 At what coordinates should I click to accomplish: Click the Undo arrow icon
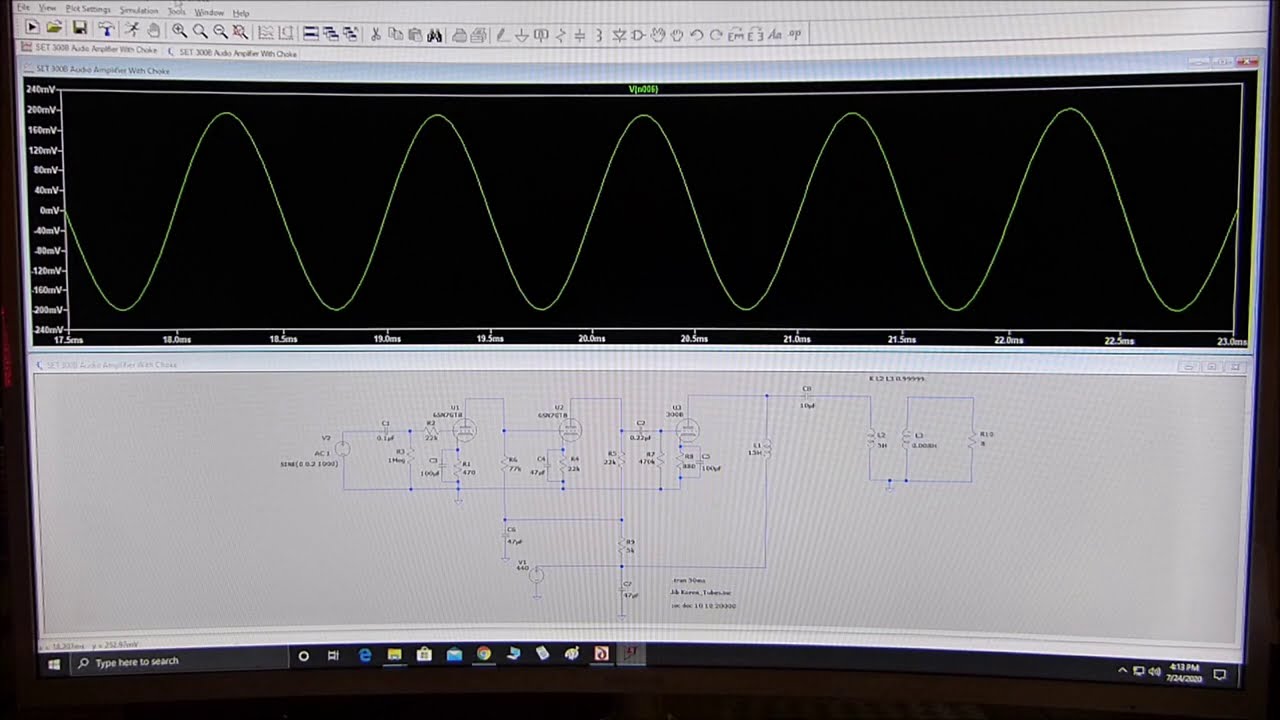pos(697,35)
